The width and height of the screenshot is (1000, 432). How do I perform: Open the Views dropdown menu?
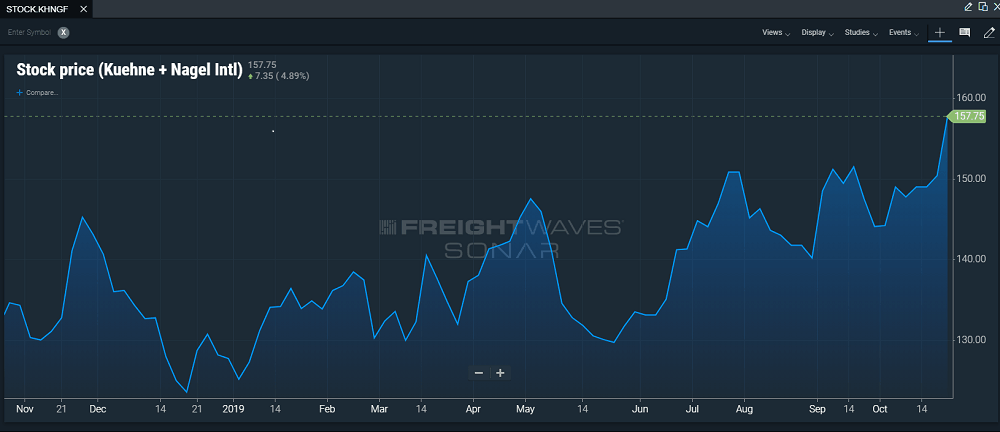click(776, 33)
